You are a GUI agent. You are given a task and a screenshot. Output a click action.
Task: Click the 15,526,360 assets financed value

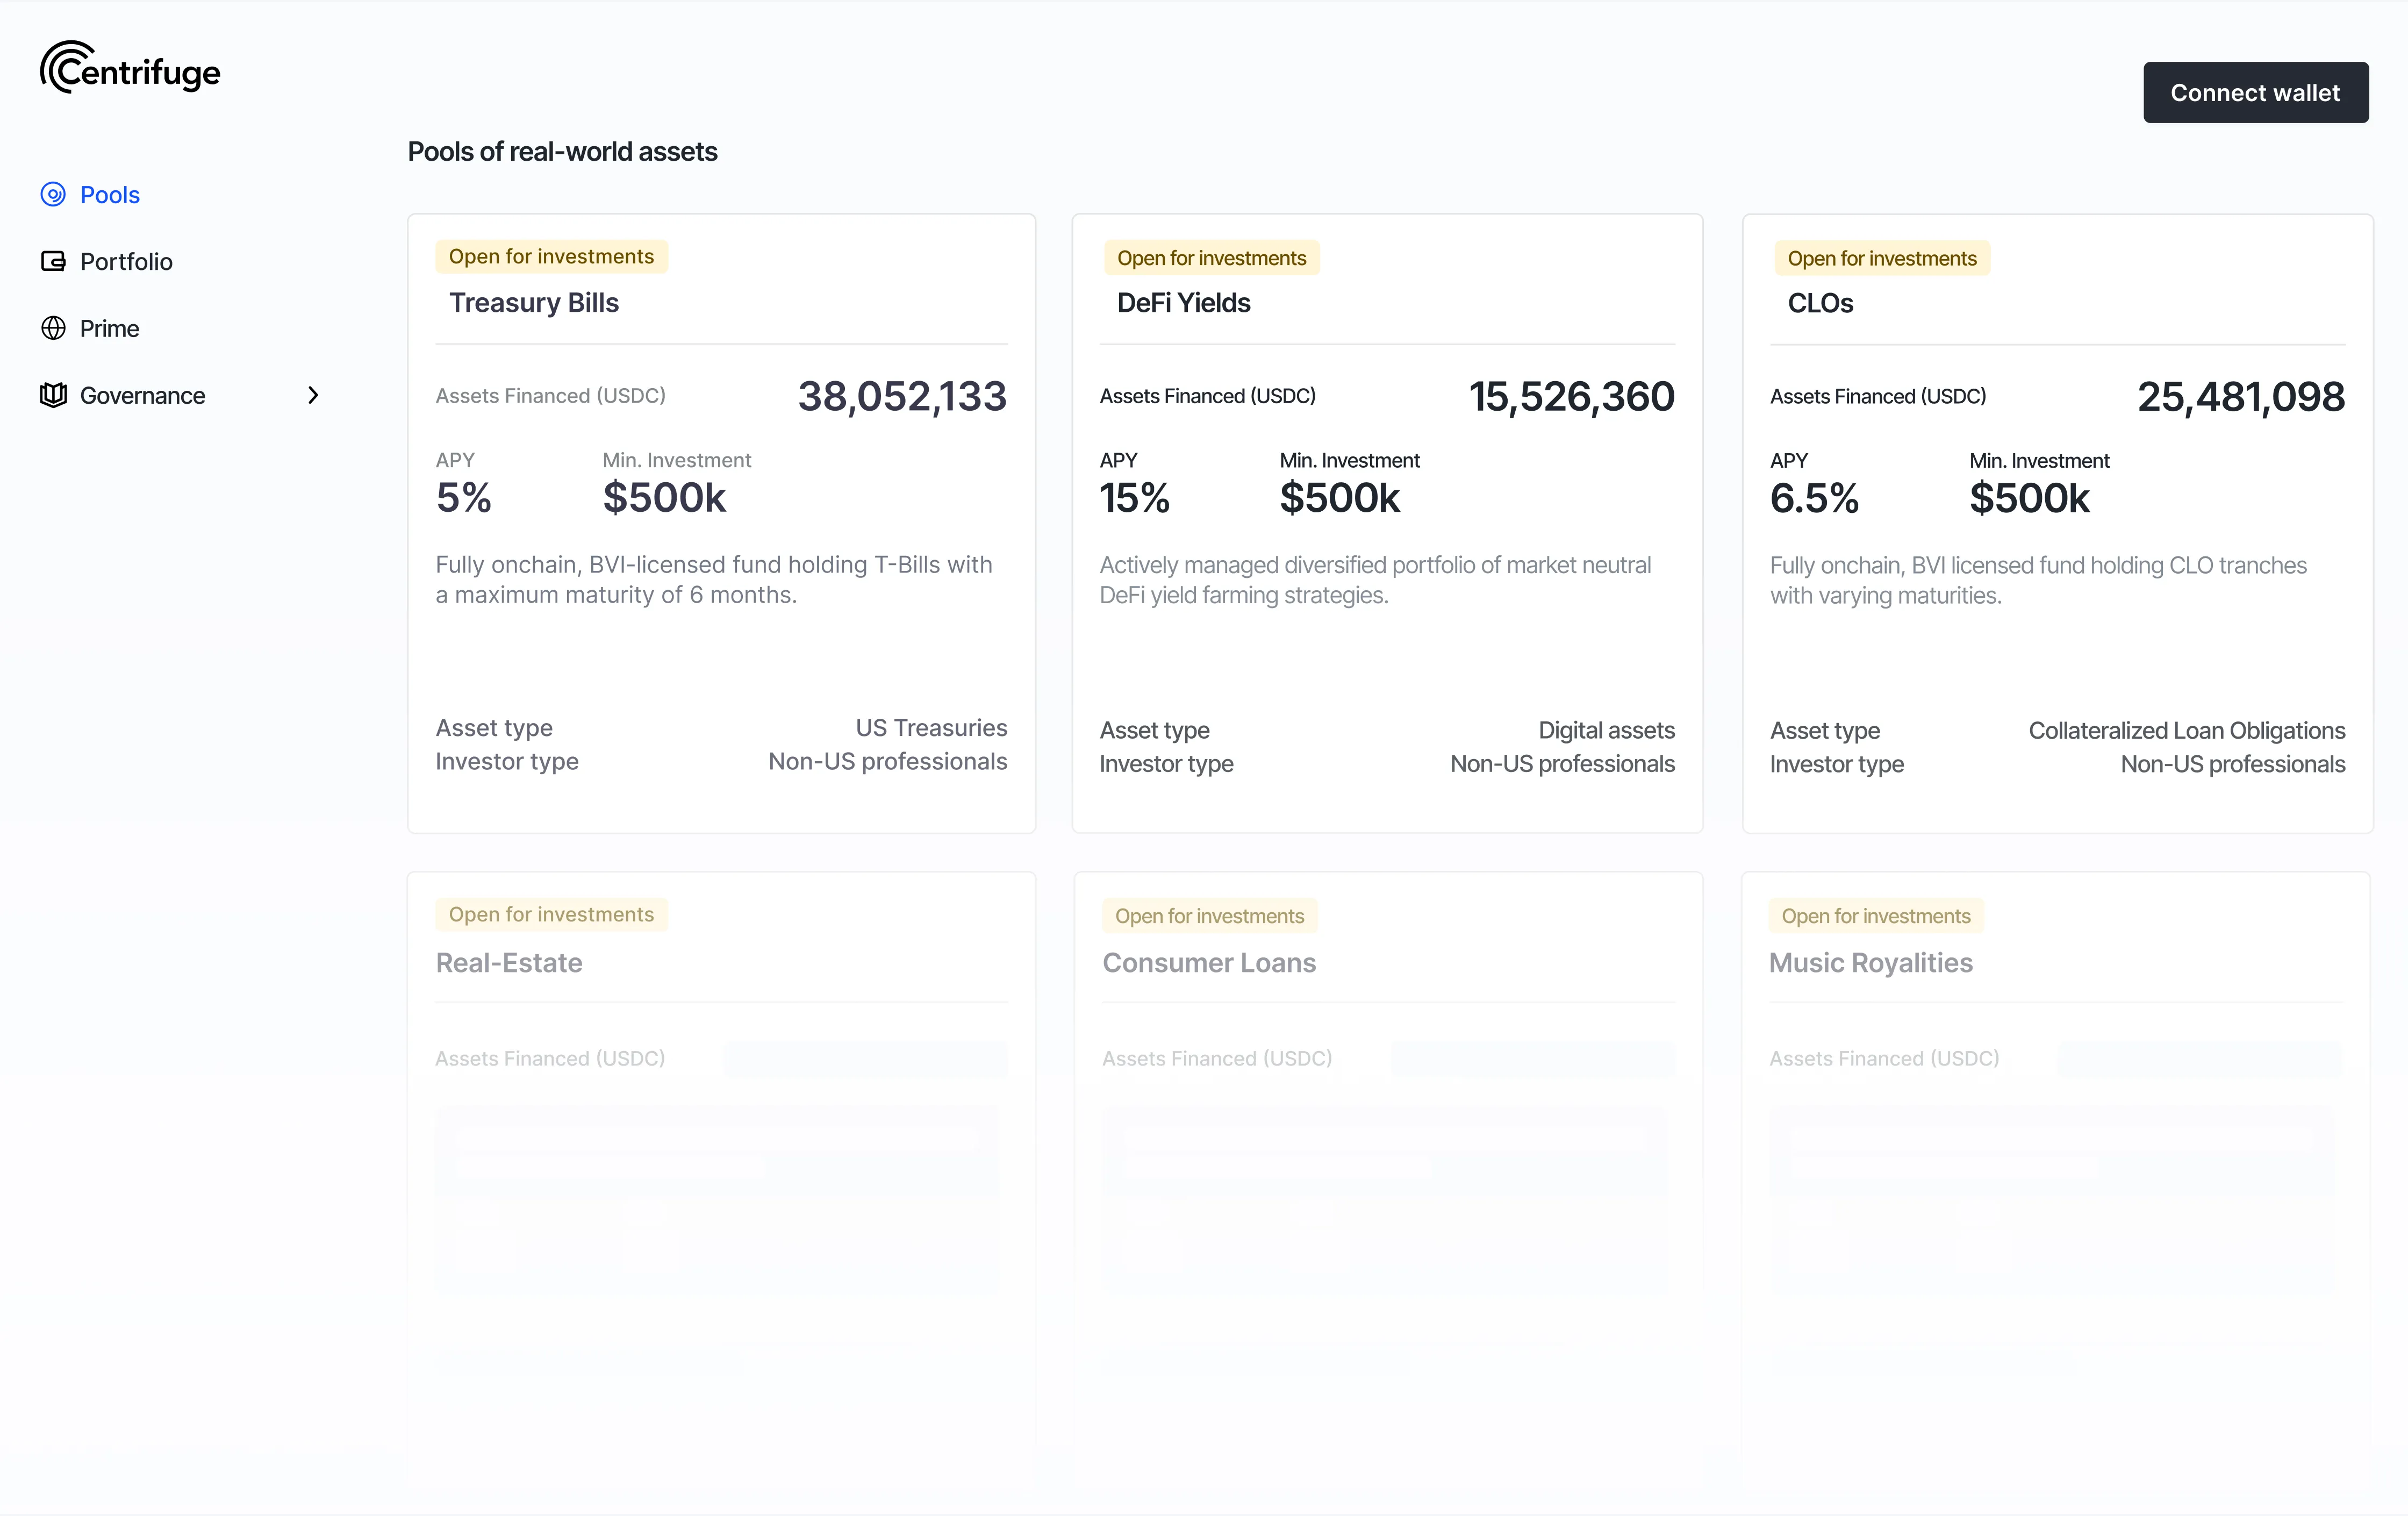click(x=1571, y=397)
